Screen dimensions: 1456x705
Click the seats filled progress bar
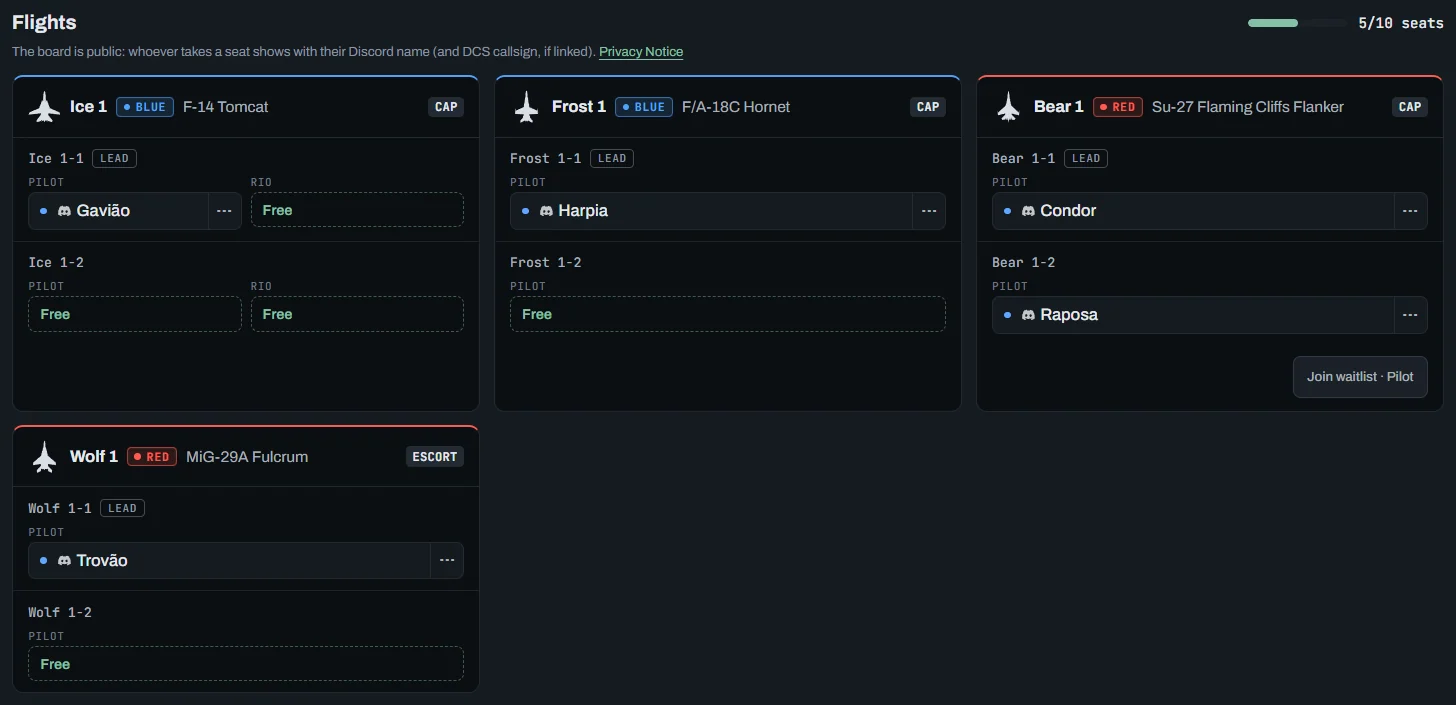coord(1297,23)
